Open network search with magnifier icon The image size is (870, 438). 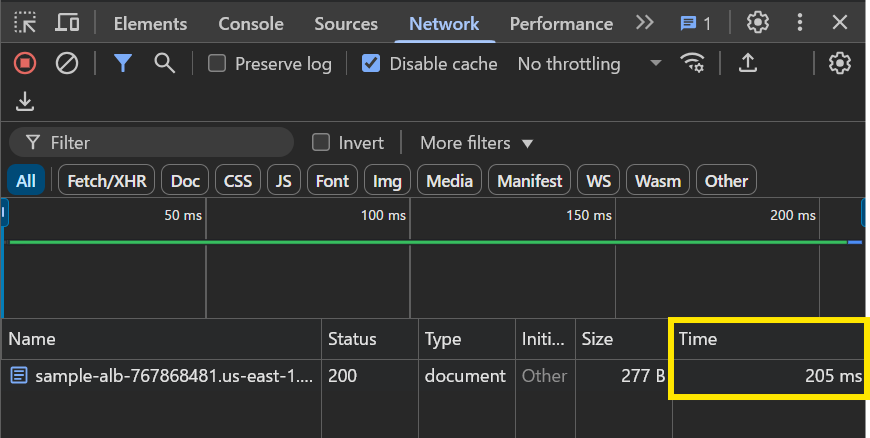point(164,63)
